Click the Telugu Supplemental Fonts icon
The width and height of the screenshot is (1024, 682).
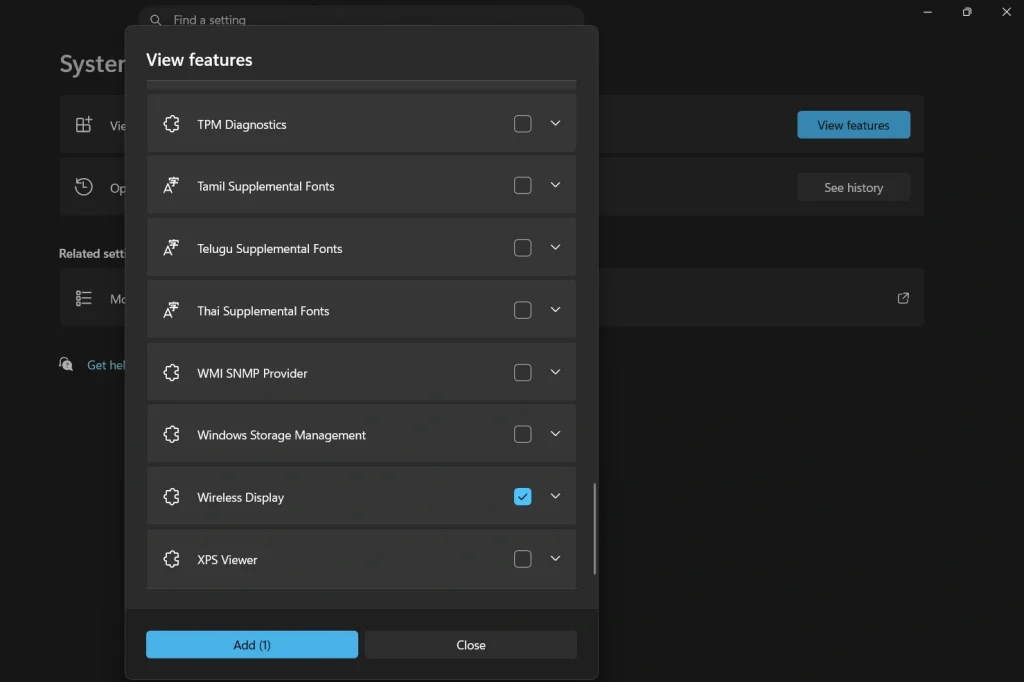click(x=171, y=248)
